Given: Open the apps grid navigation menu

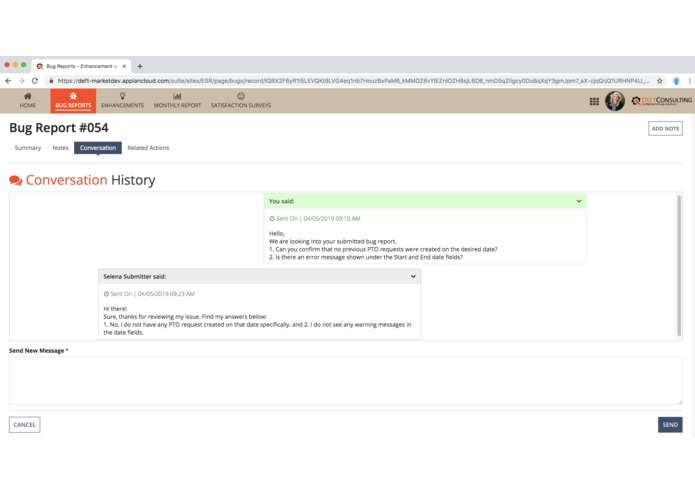Looking at the screenshot, I should [x=594, y=101].
